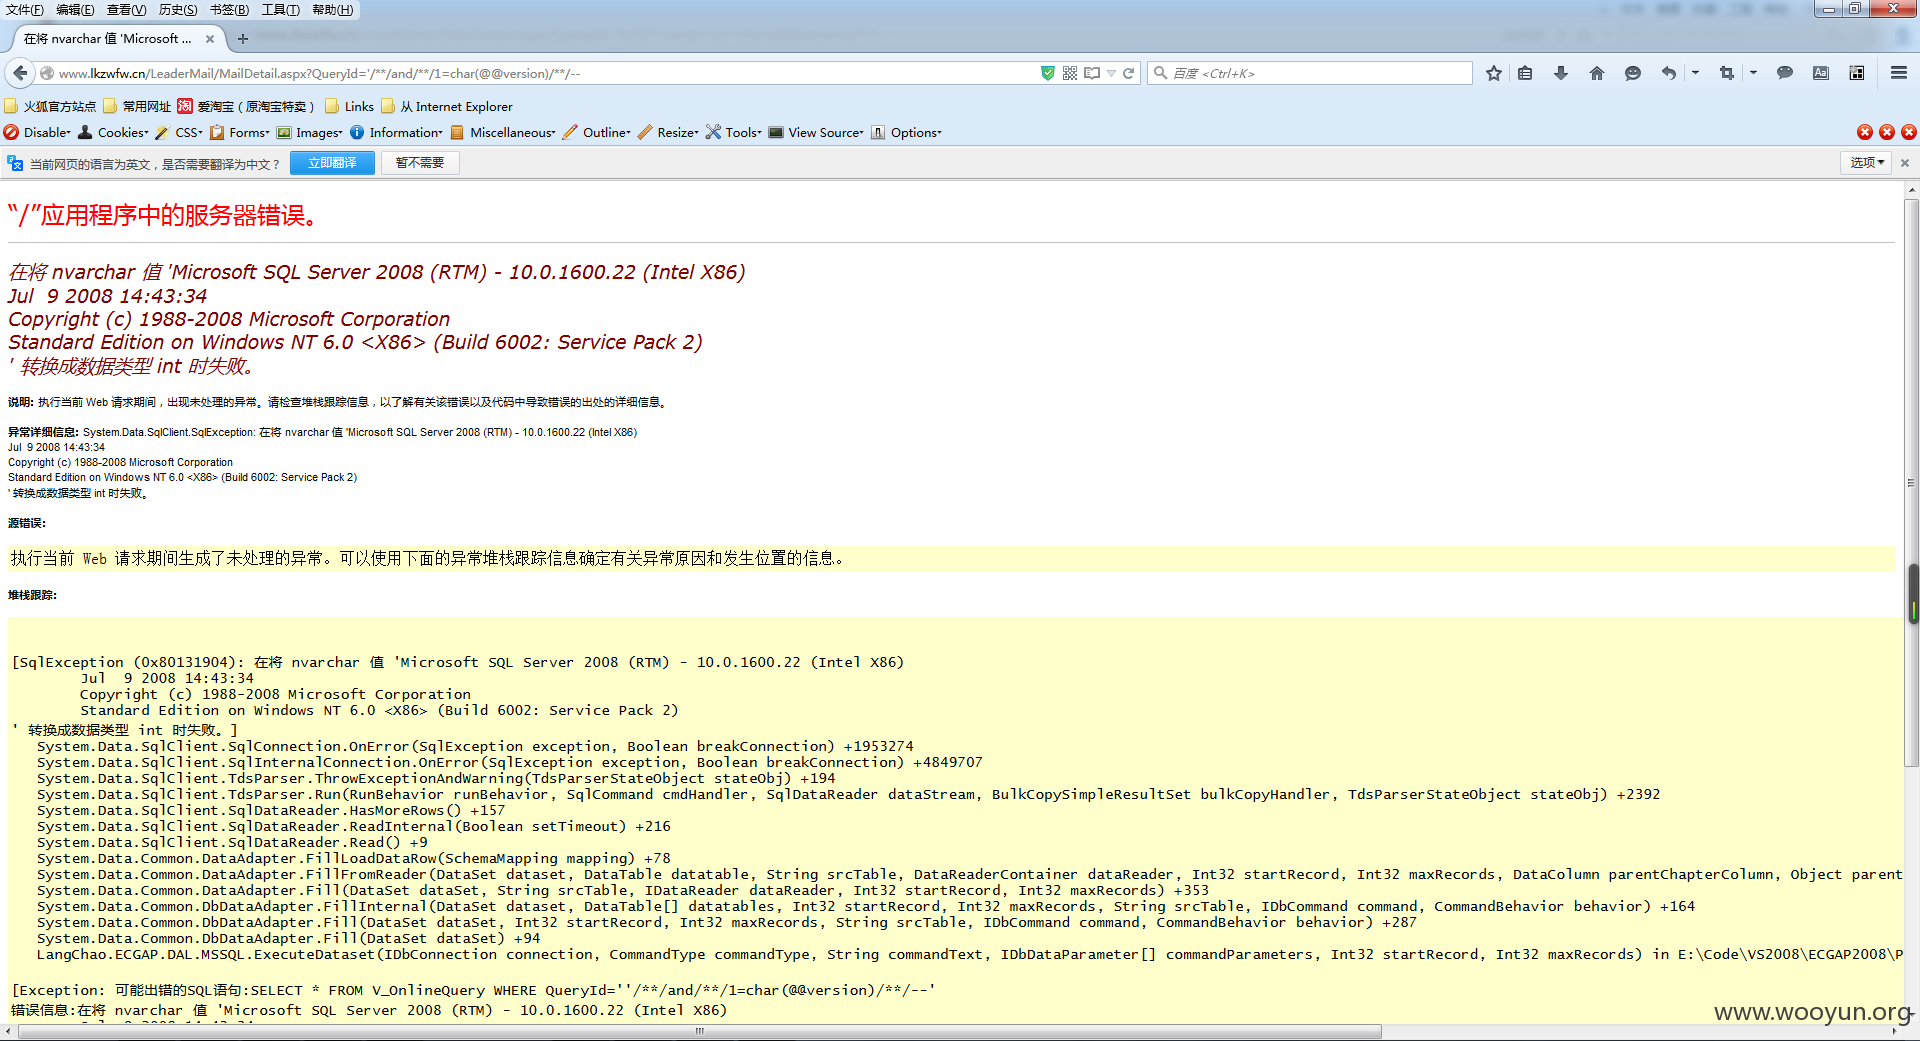
Task: Click the undo arrow toolbar icon
Action: [1668, 73]
